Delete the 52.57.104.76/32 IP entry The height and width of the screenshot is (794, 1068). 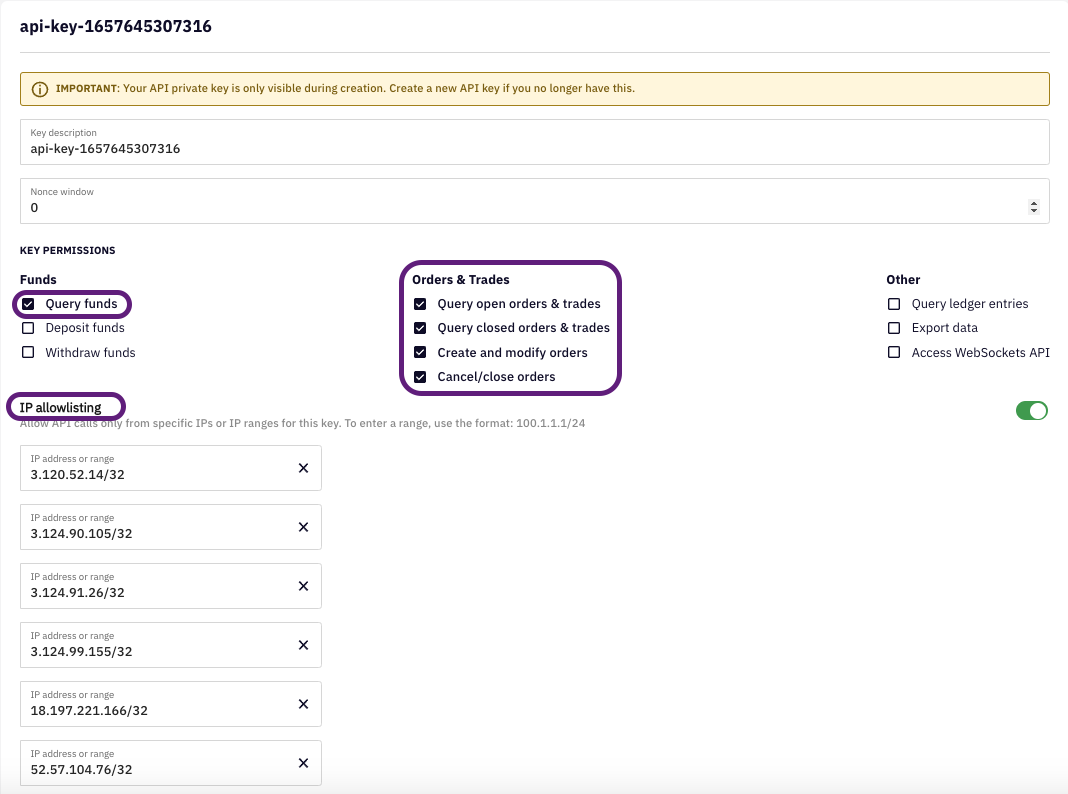pos(303,763)
